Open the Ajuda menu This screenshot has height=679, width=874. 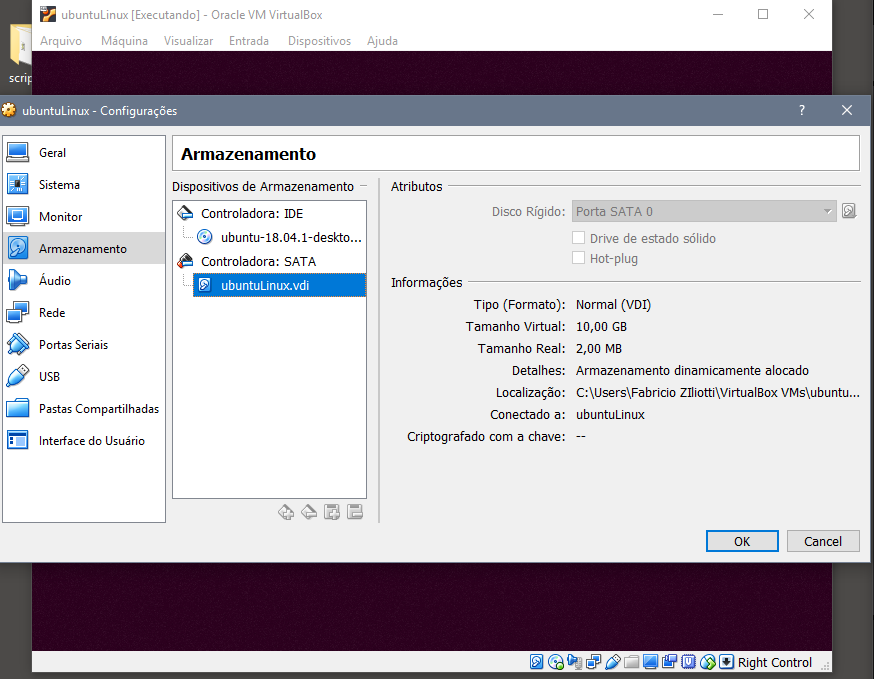pyautogui.click(x=382, y=41)
